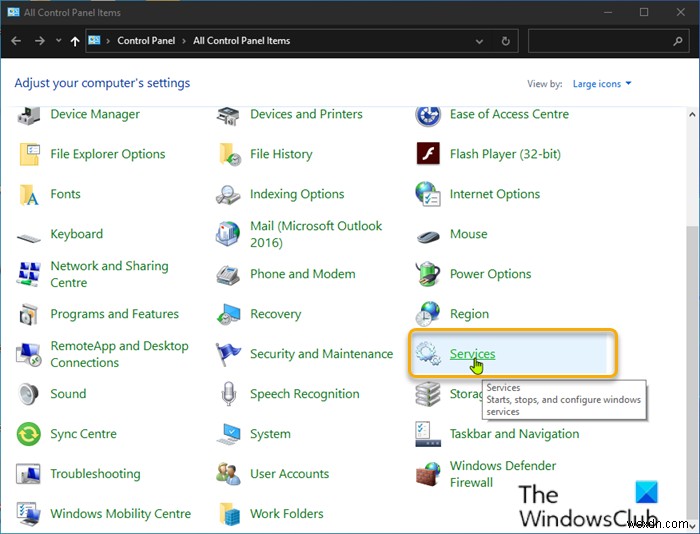Click the Troubleshooting link text

coord(95,474)
